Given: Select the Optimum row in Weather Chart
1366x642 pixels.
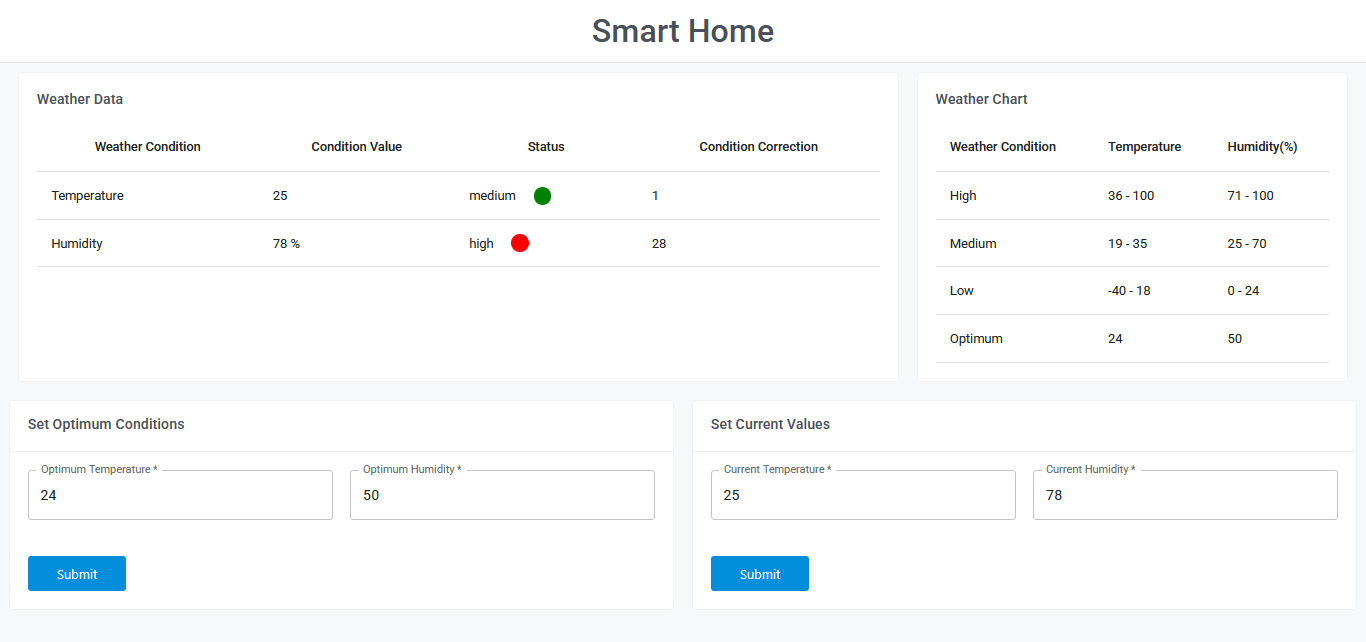Looking at the screenshot, I should (976, 339).
